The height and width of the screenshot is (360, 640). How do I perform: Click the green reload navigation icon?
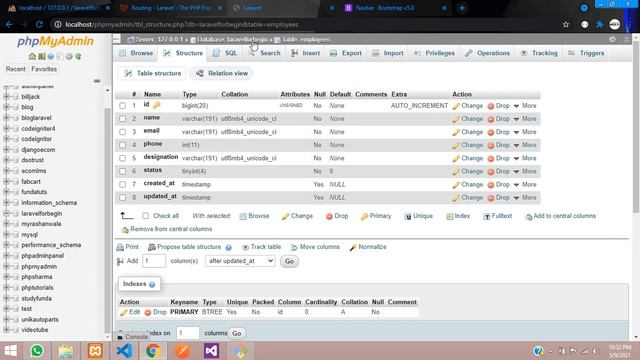click(x=78, y=56)
